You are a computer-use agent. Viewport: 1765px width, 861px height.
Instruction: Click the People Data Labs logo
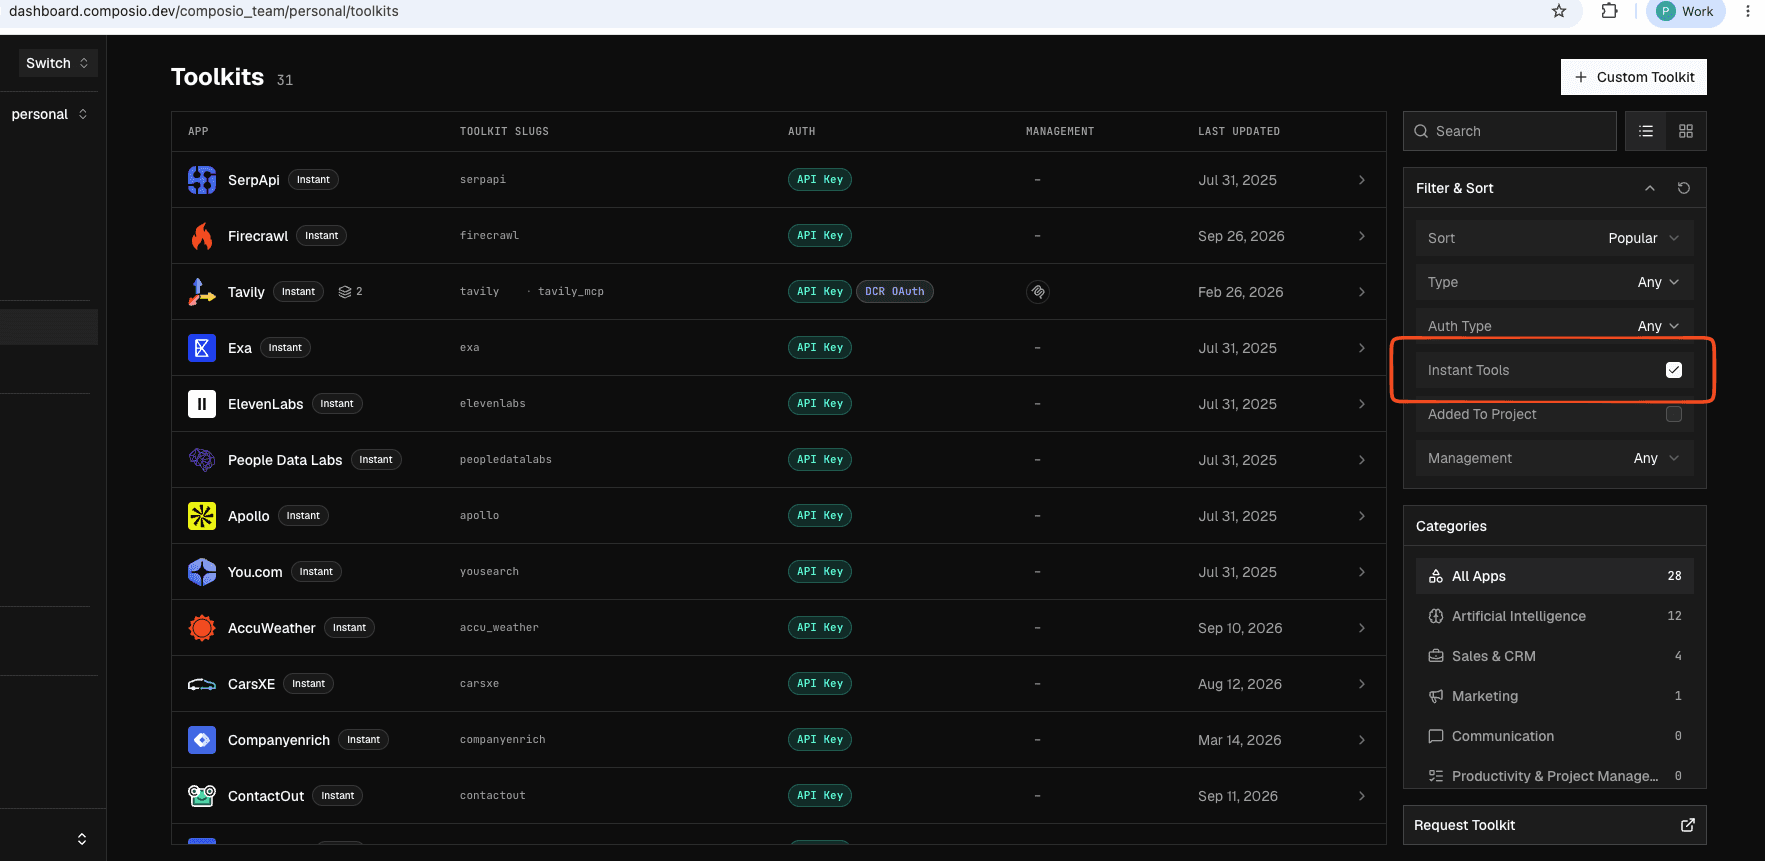pos(202,460)
